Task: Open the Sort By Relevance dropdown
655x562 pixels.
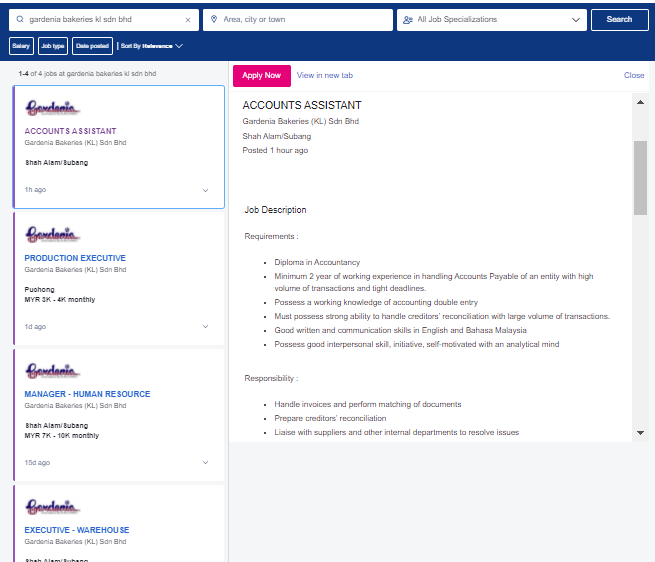Action: pos(152,46)
